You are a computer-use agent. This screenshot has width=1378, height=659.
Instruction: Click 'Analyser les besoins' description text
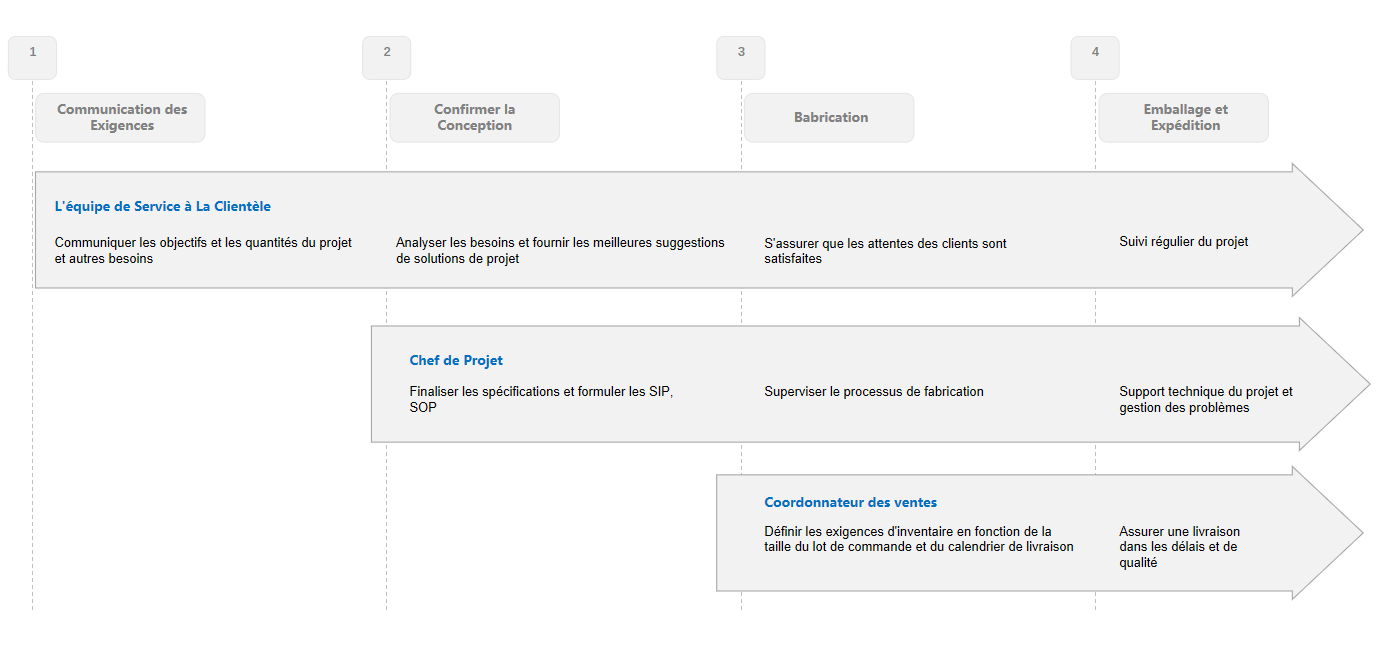pyautogui.click(x=559, y=251)
